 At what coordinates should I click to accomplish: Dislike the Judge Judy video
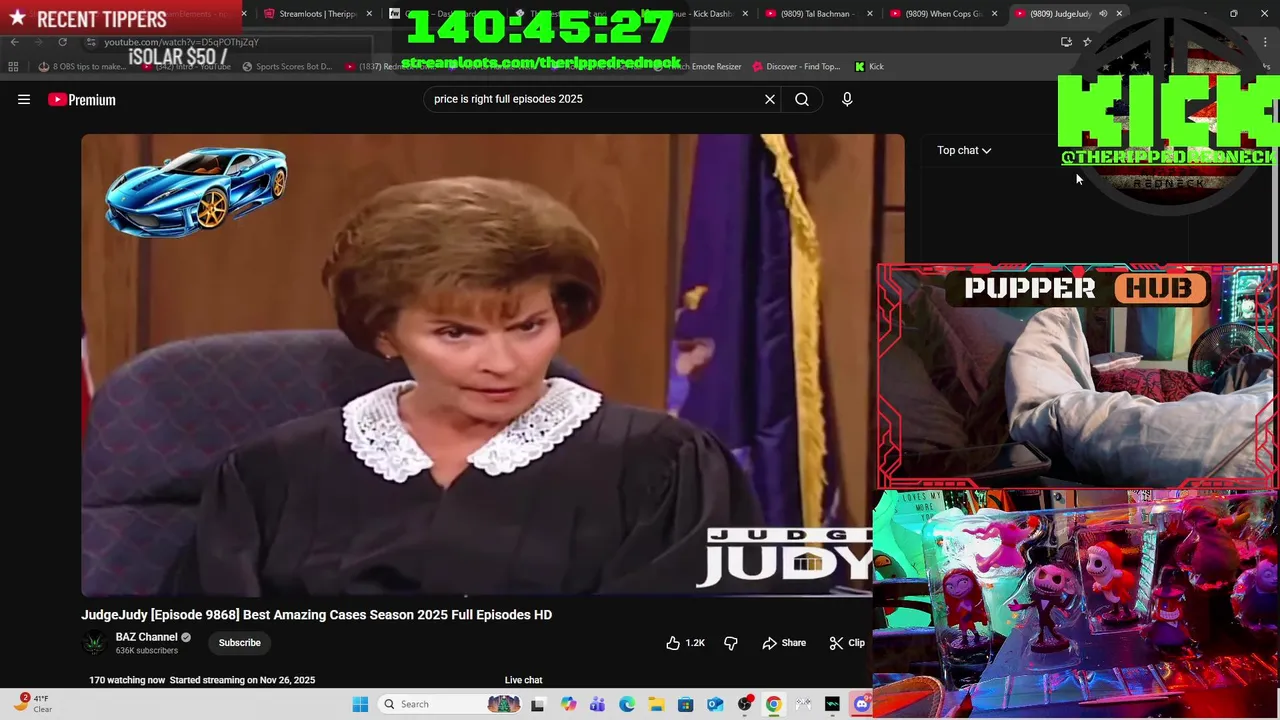(x=731, y=643)
